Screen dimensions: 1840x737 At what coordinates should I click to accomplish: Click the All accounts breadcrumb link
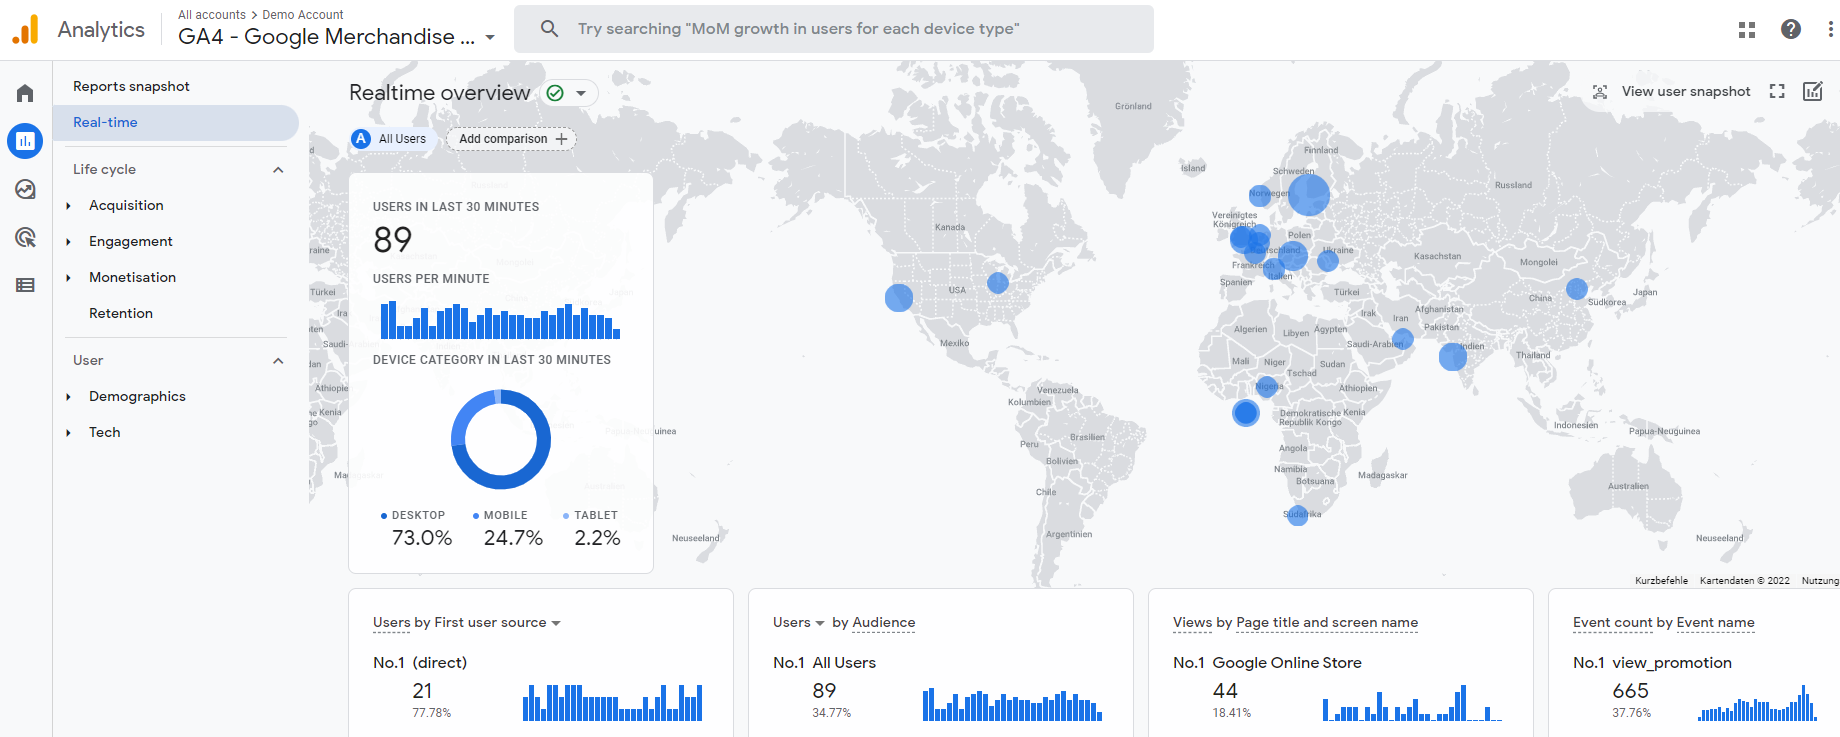[x=212, y=14]
